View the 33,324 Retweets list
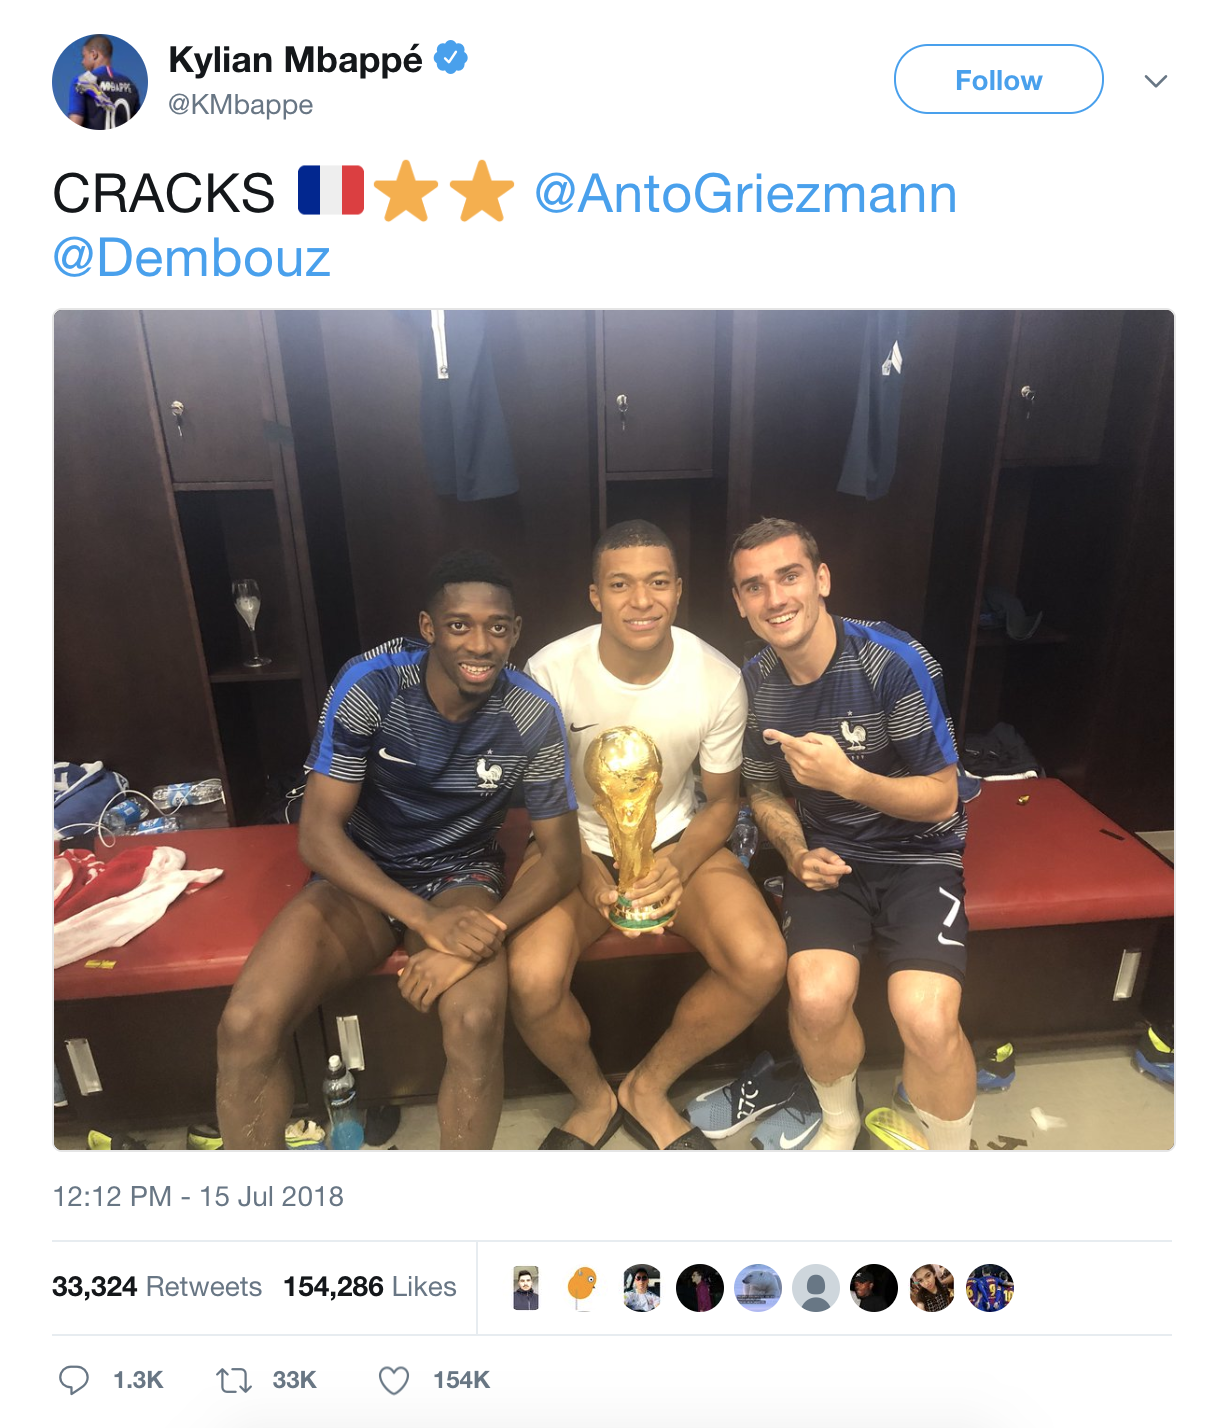 [x=157, y=1286]
